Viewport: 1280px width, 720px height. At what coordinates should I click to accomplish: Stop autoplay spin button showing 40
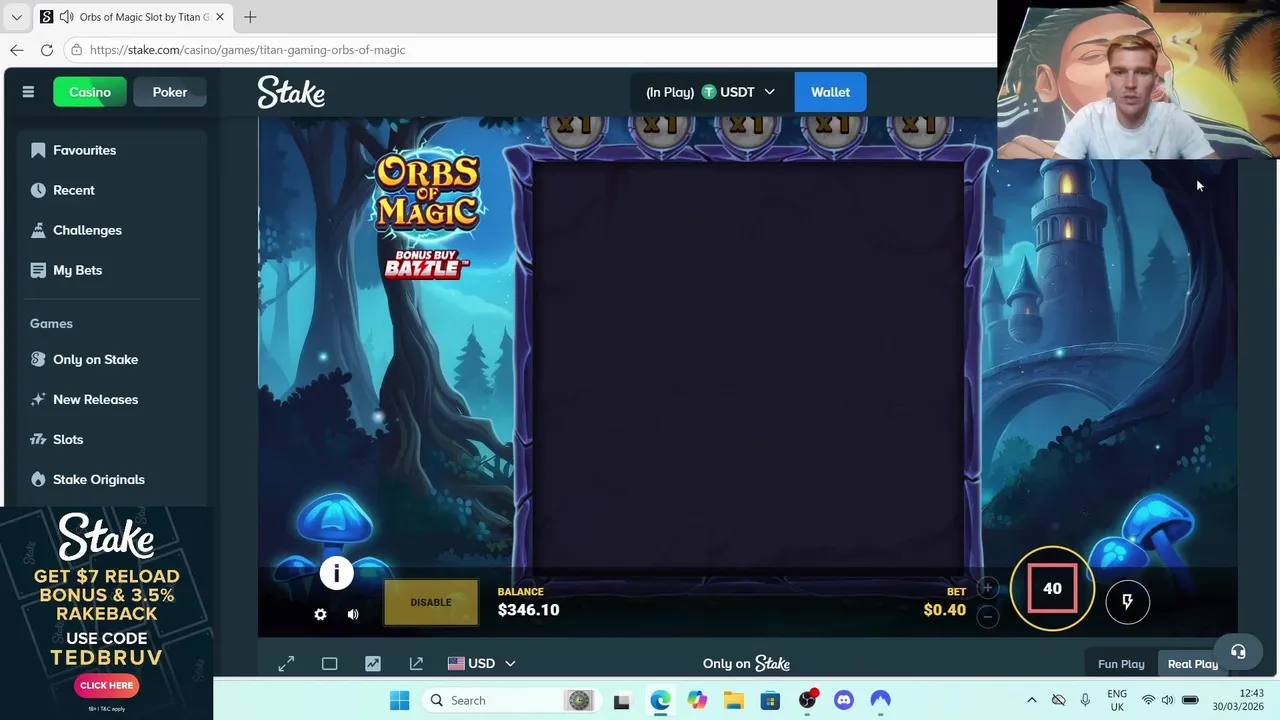pyautogui.click(x=1052, y=589)
